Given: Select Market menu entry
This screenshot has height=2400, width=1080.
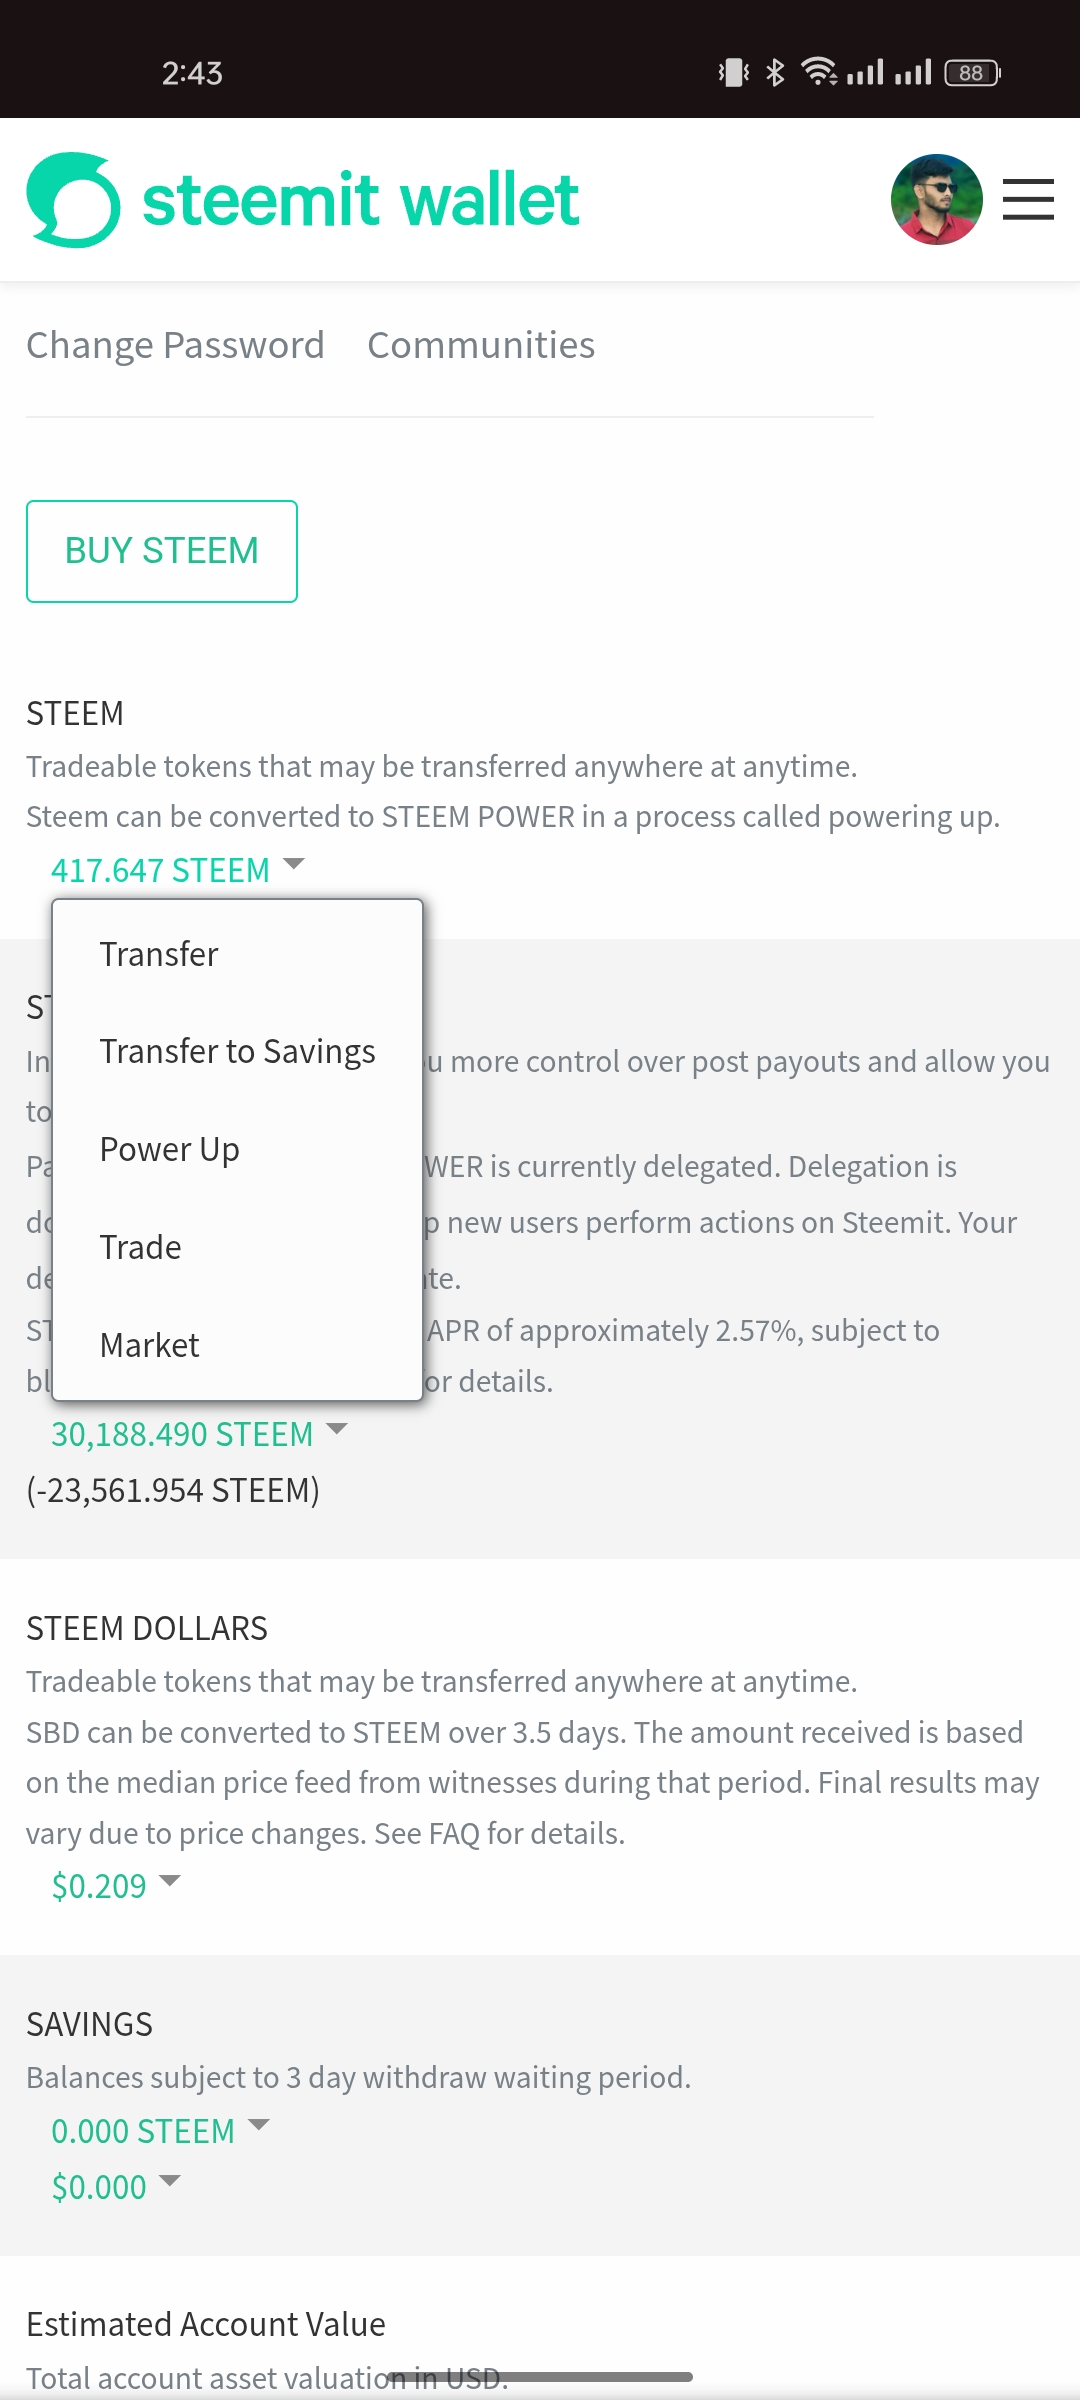Looking at the screenshot, I should [149, 1345].
